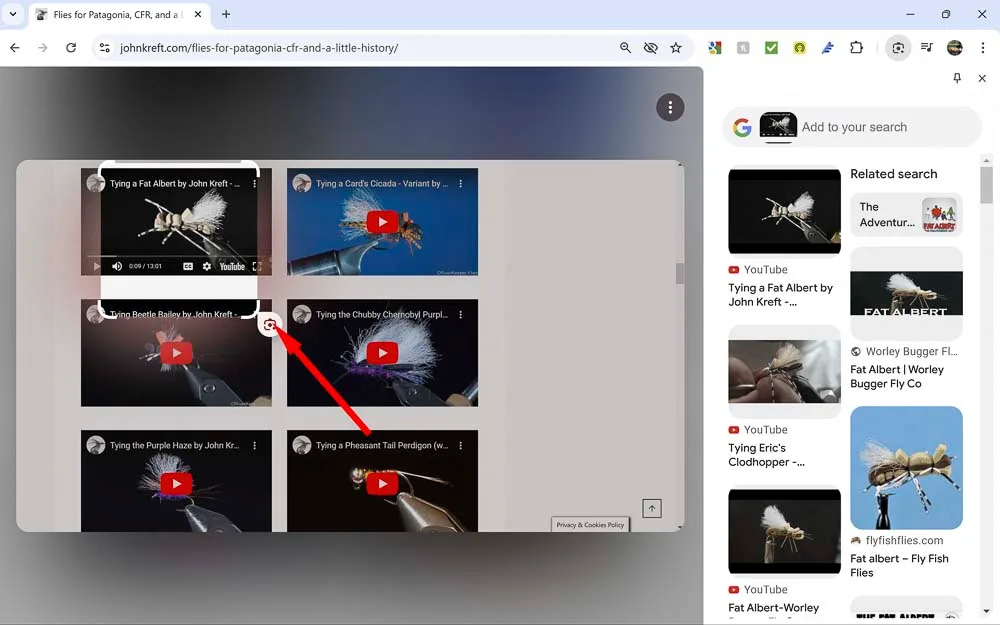Click the Fat Albert video progress bar
The width and height of the screenshot is (1000, 625).
pyautogui.click(x=176, y=256)
